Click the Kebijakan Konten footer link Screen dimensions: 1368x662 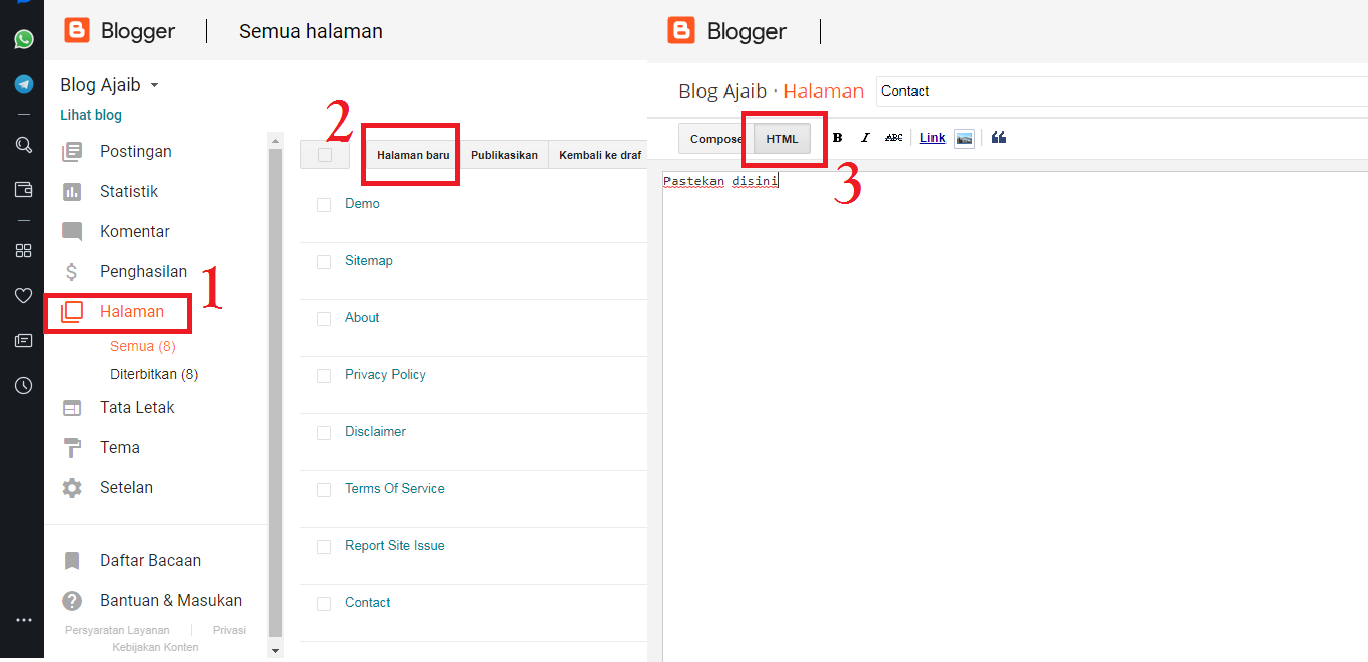[155, 647]
